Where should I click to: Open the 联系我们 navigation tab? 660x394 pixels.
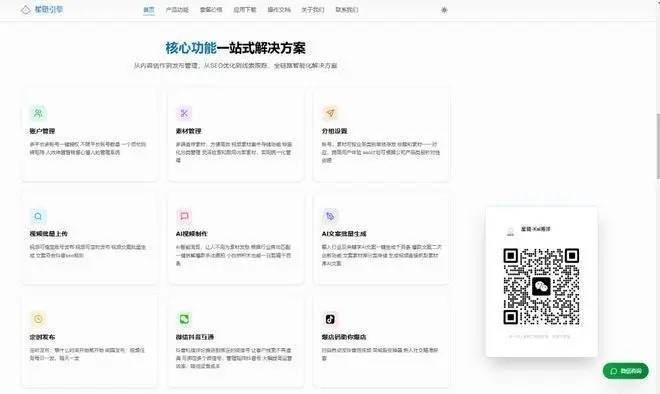point(347,10)
